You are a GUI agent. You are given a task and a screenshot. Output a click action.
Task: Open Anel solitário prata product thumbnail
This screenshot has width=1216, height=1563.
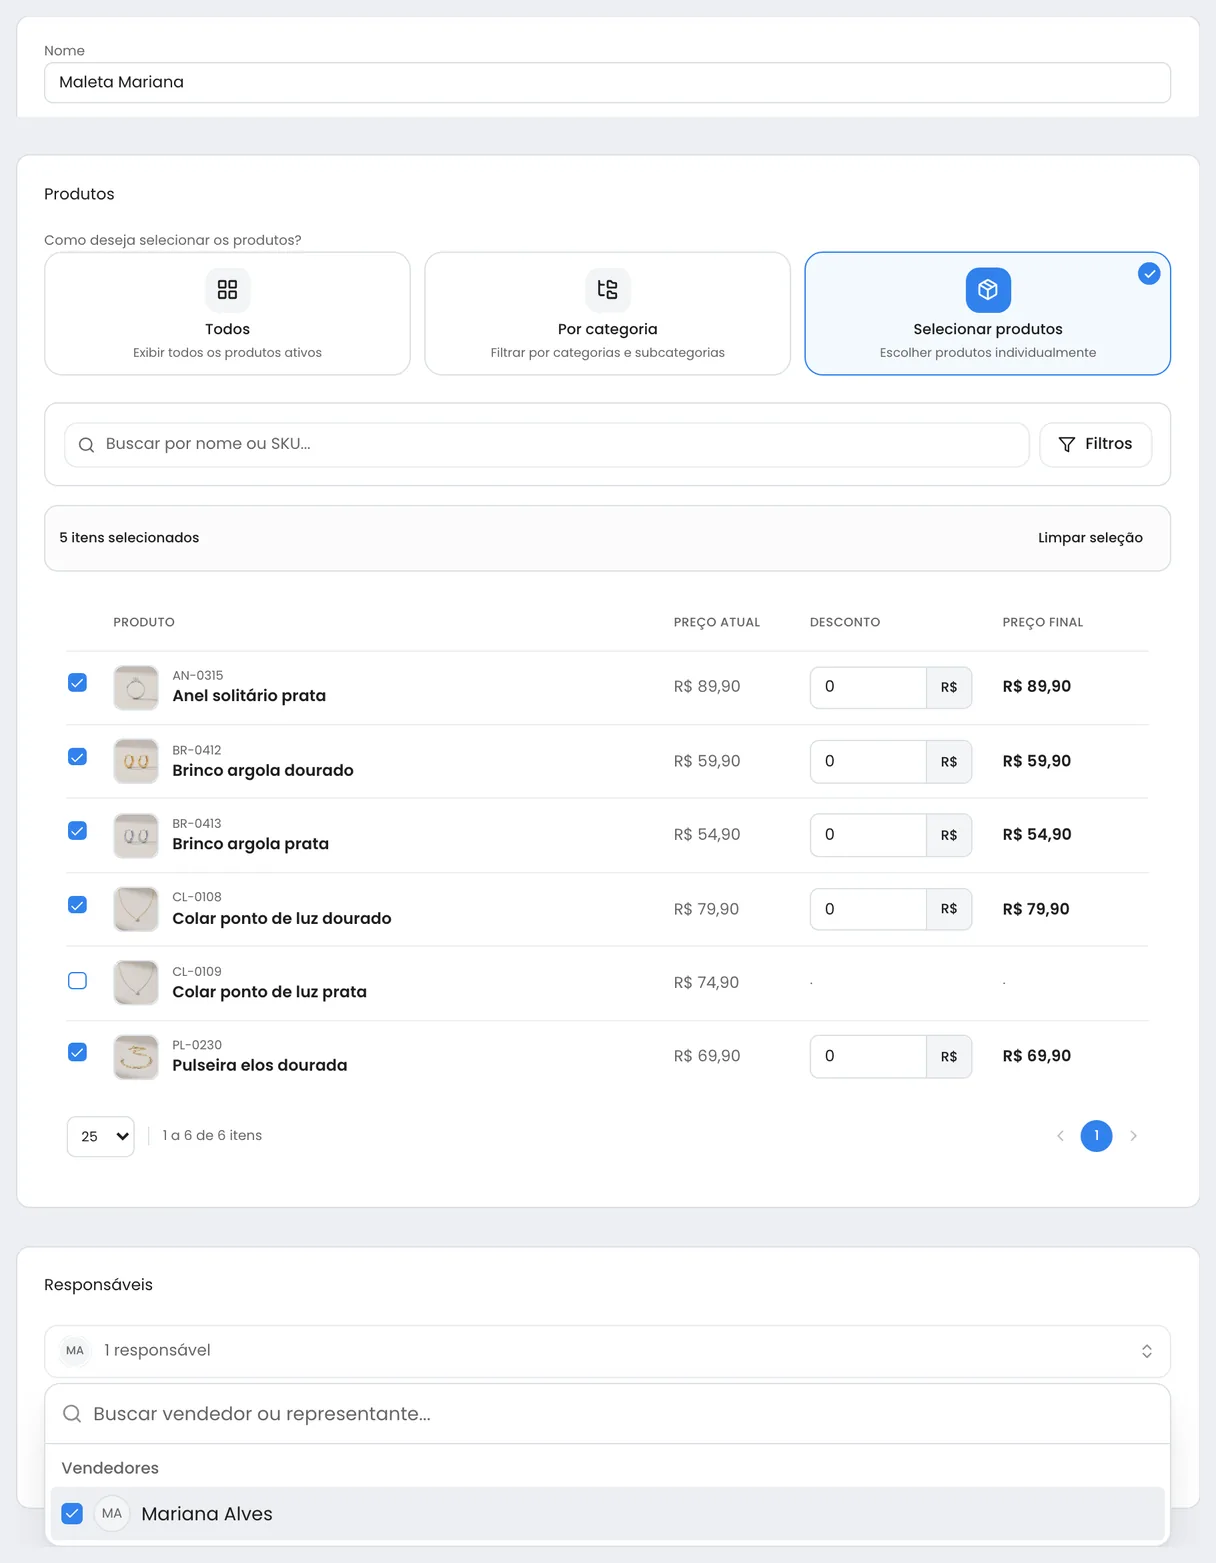point(136,688)
